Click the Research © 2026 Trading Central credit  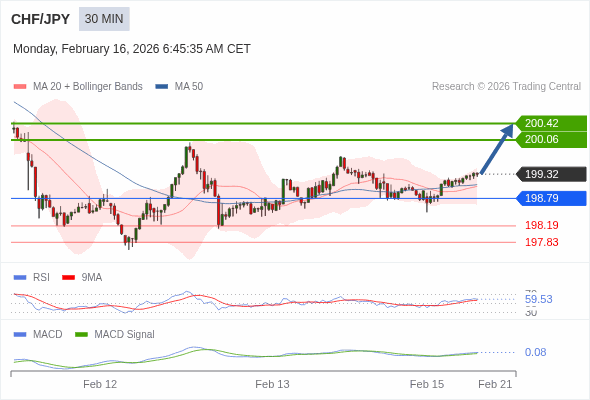point(506,87)
